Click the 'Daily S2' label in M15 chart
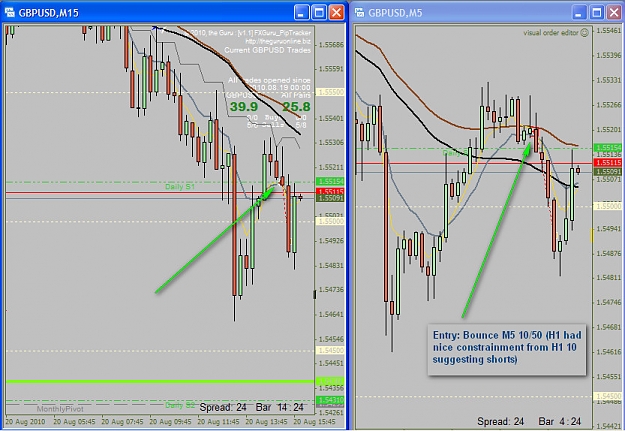This screenshot has height=431, width=625. (x=180, y=405)
